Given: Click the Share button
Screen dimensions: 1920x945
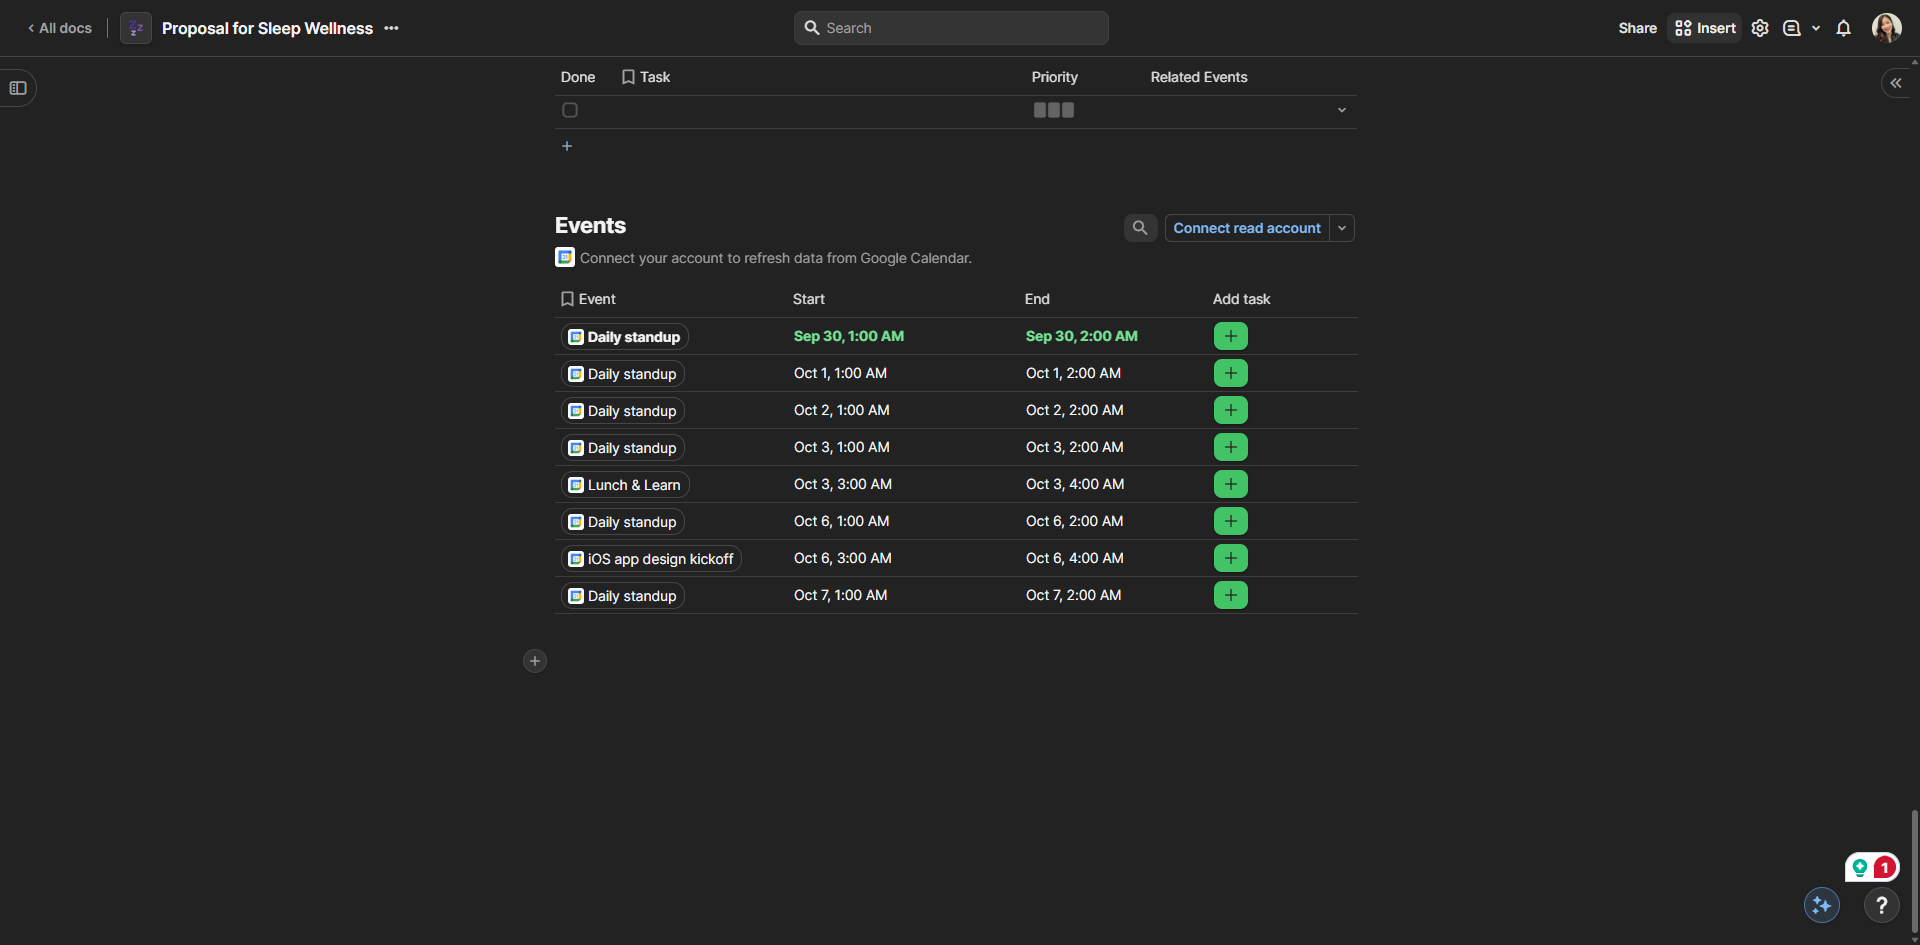Looking at the screenshot, I should [1637, 28].
